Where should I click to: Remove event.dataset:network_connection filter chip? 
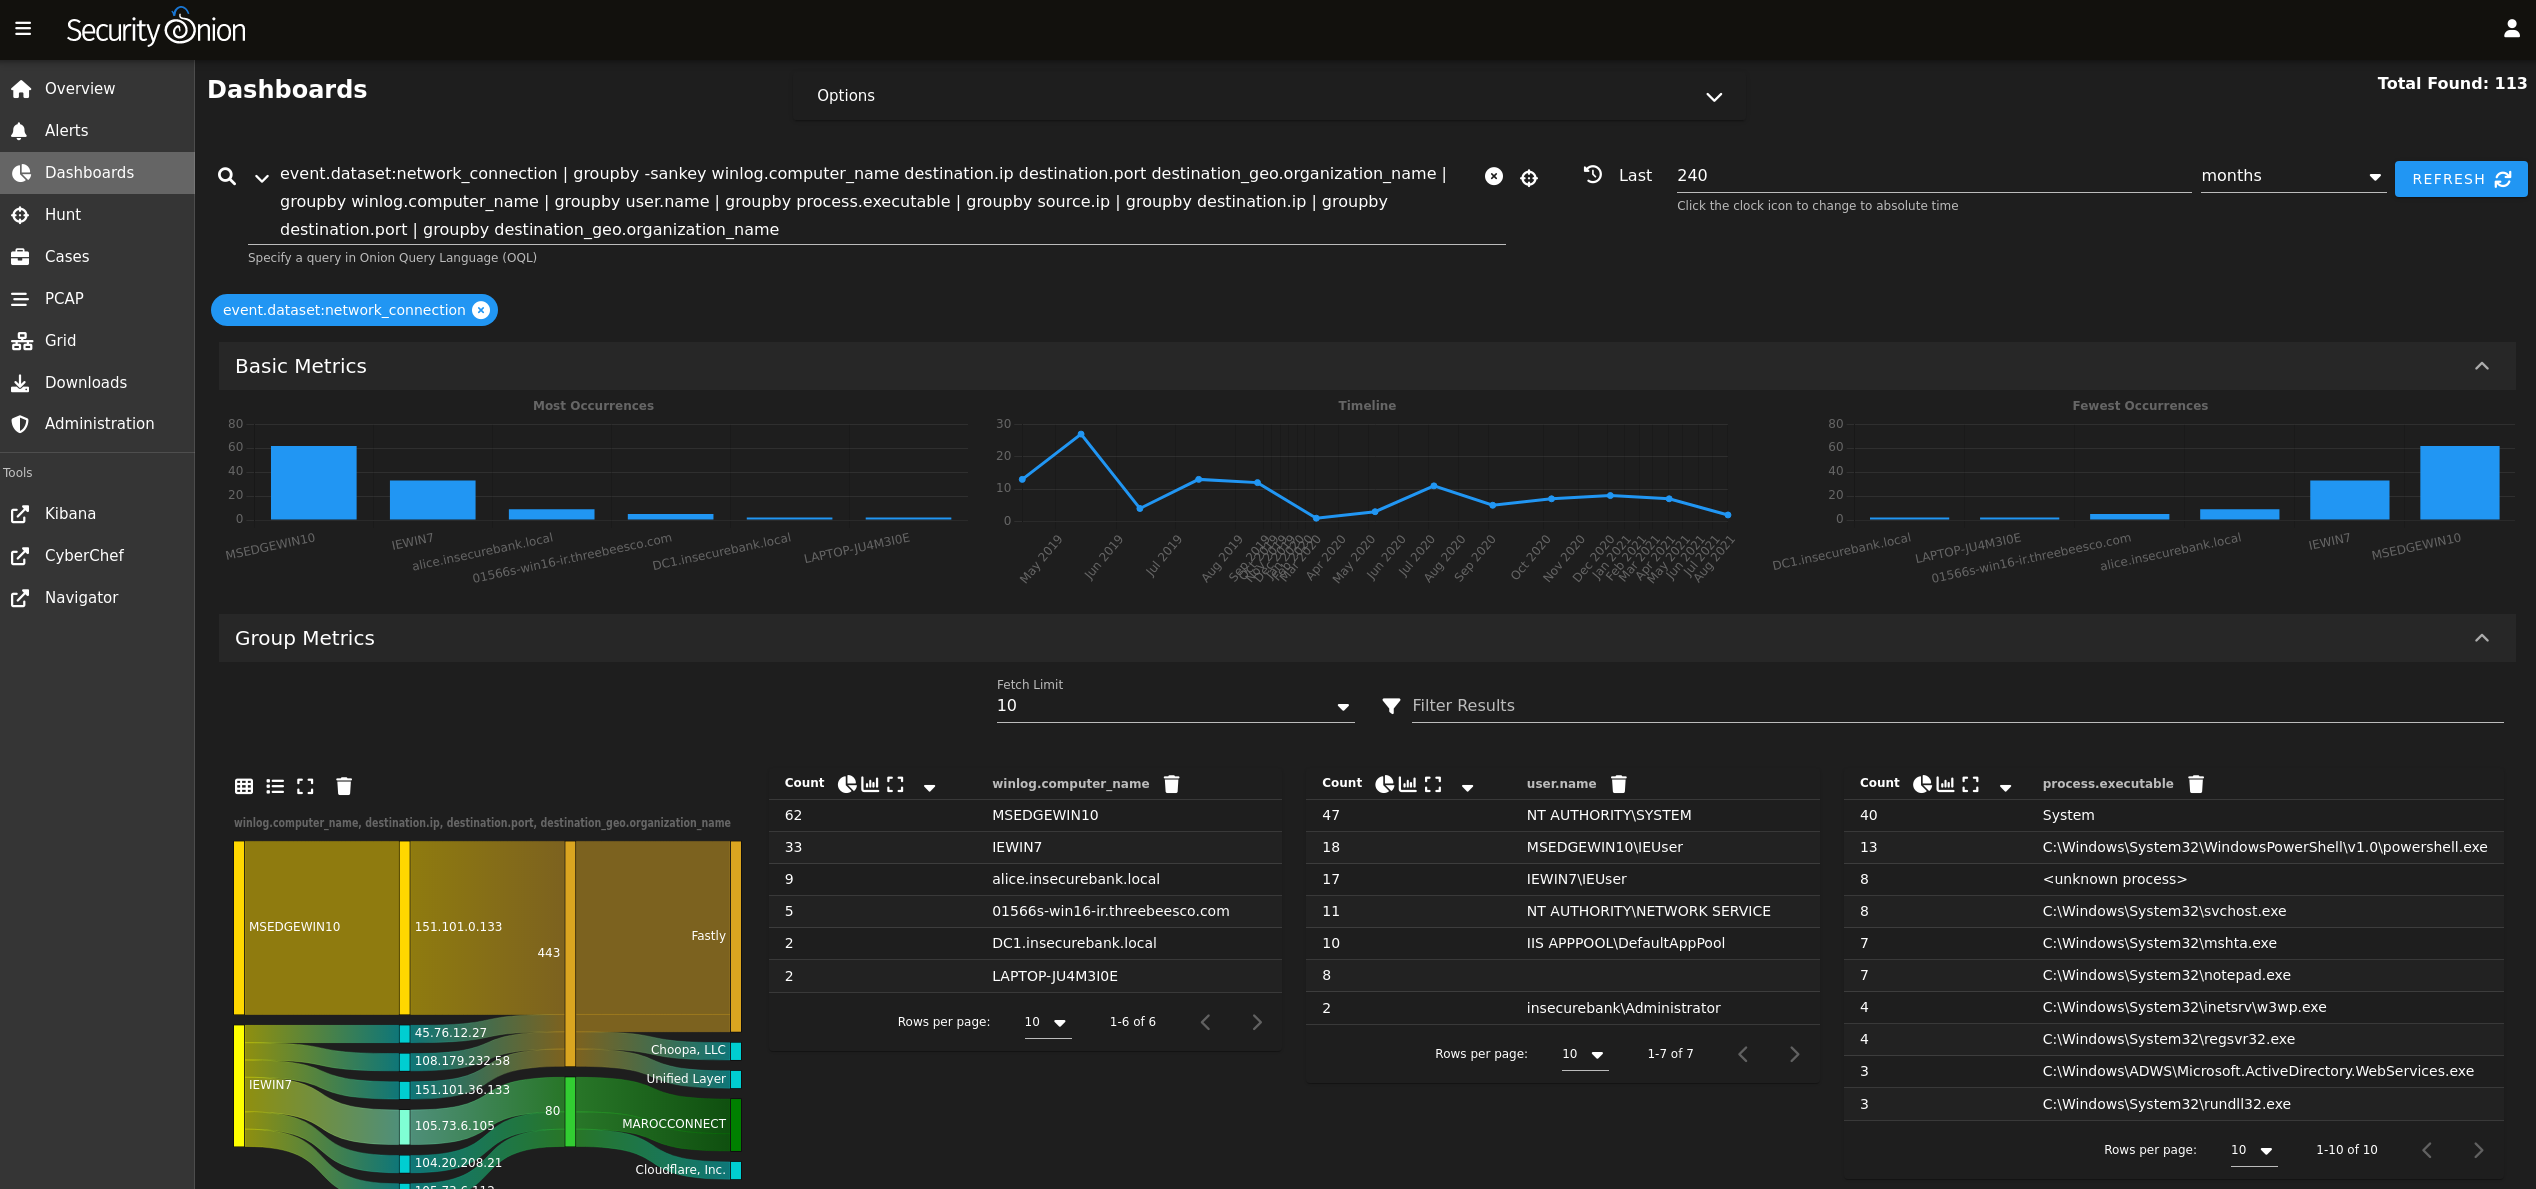click(x=481, y=310)
